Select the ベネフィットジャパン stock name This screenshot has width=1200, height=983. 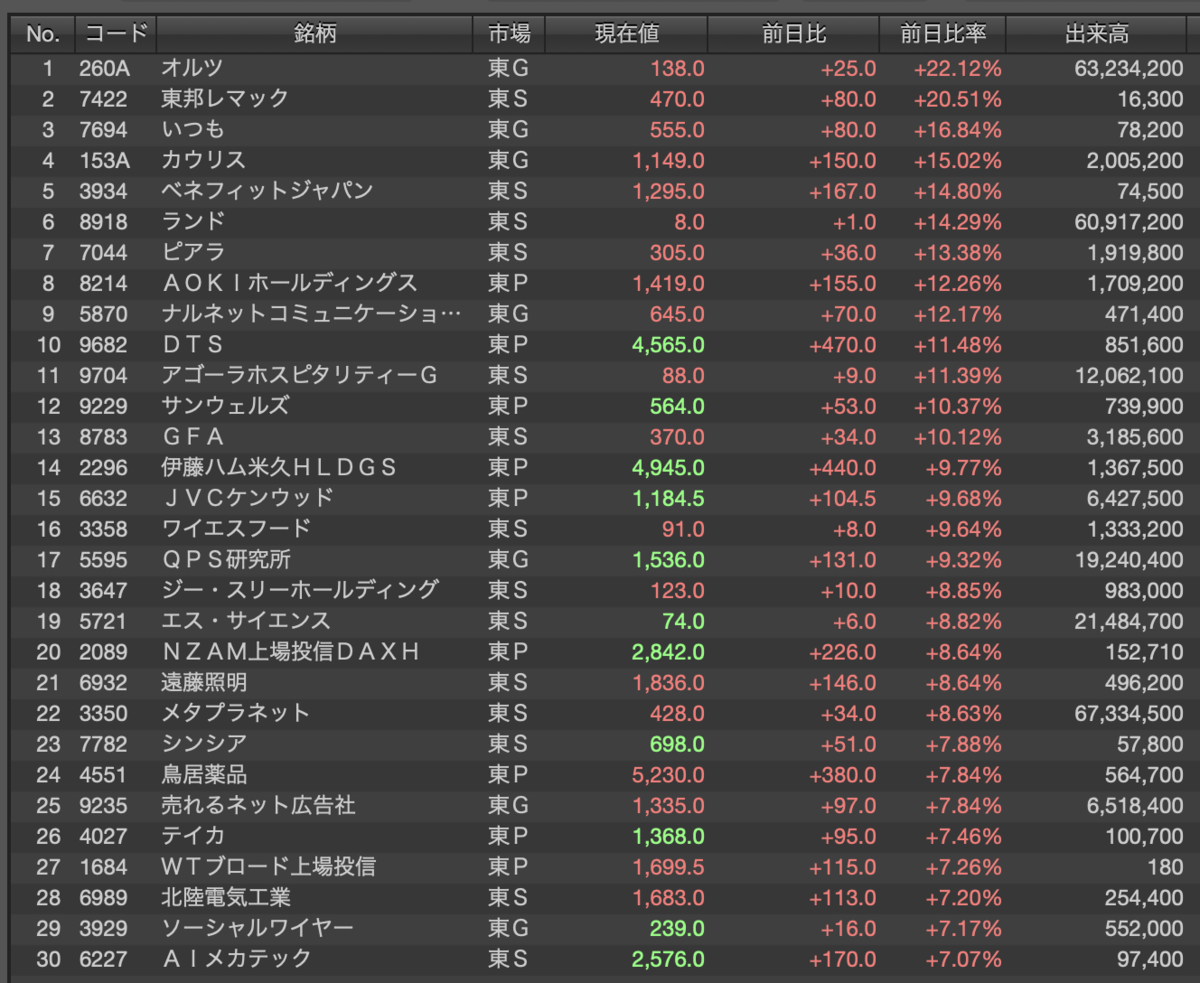pyautogui.click(x=267, y=191)
